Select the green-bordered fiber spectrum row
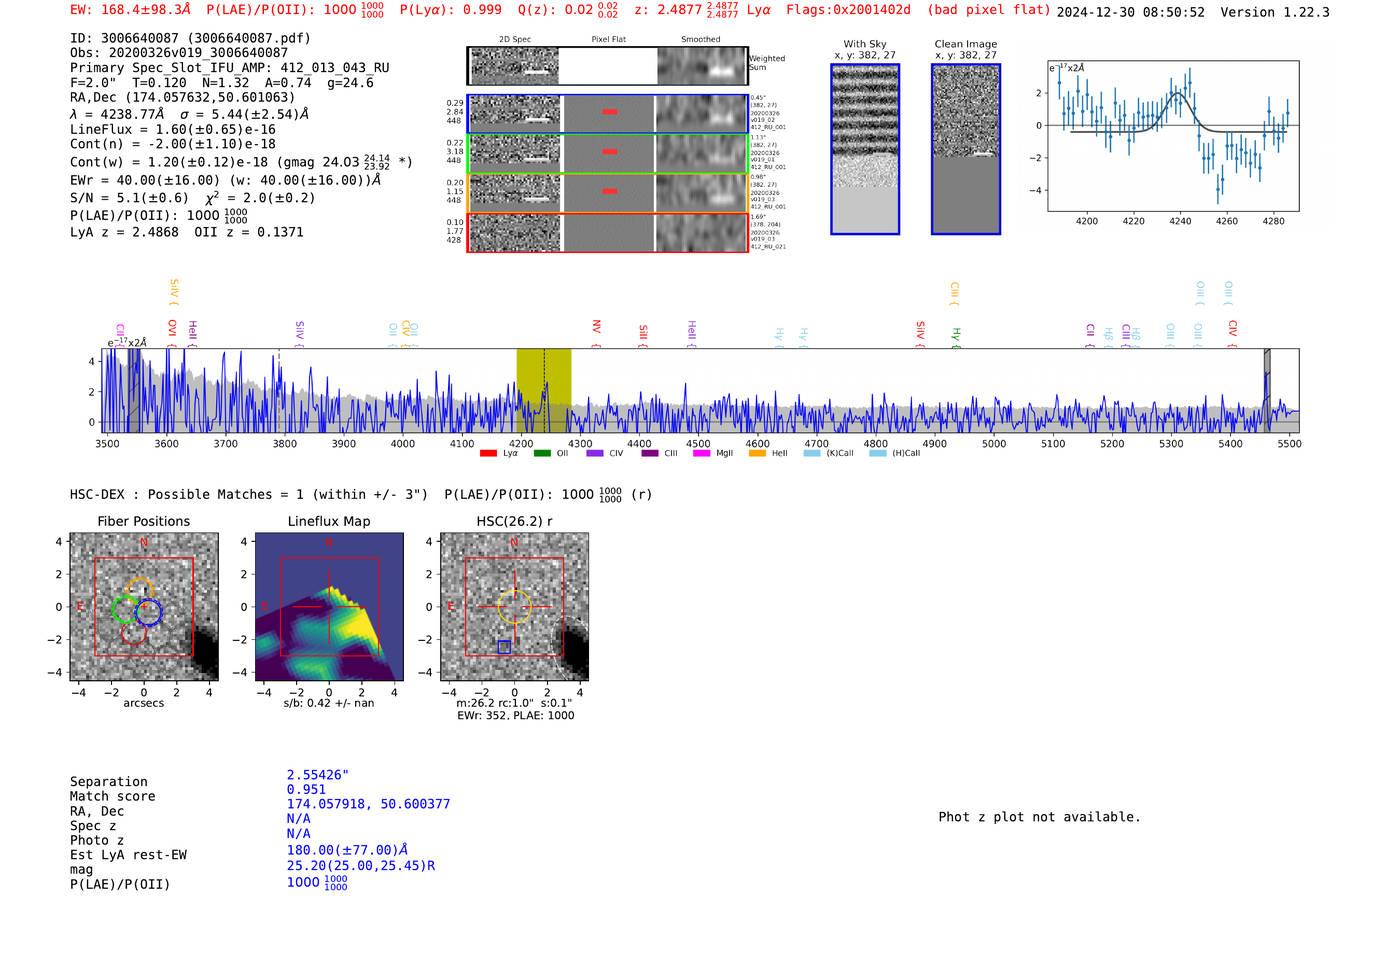This screenshot has height=953, width=1400. pos(607,153)
